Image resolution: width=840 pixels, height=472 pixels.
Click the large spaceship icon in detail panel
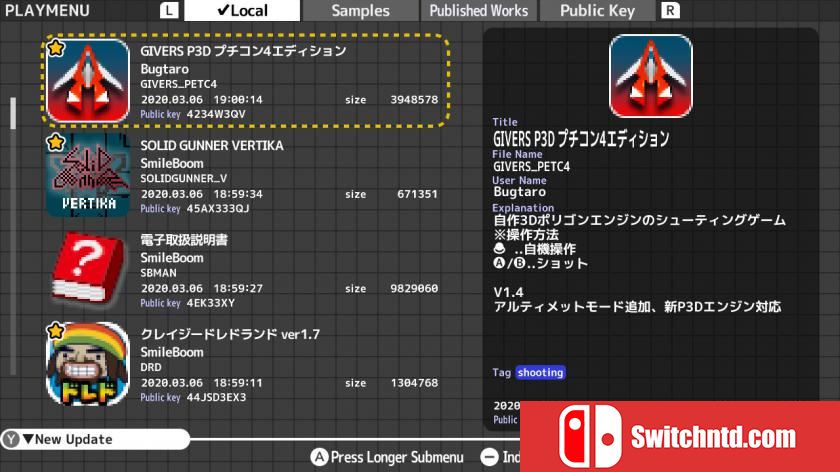tap(651, 76)
